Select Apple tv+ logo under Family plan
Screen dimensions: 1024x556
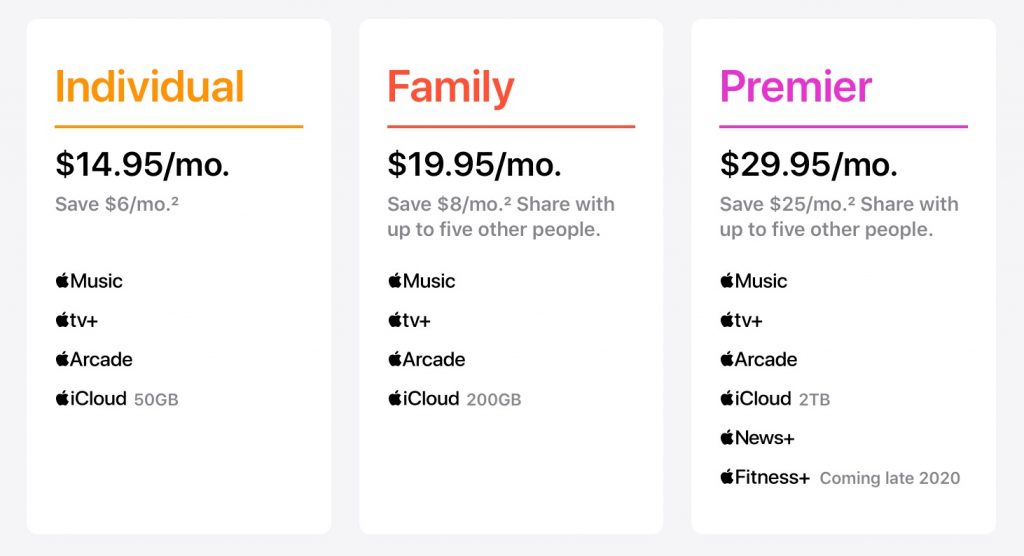tap(409, 320)
